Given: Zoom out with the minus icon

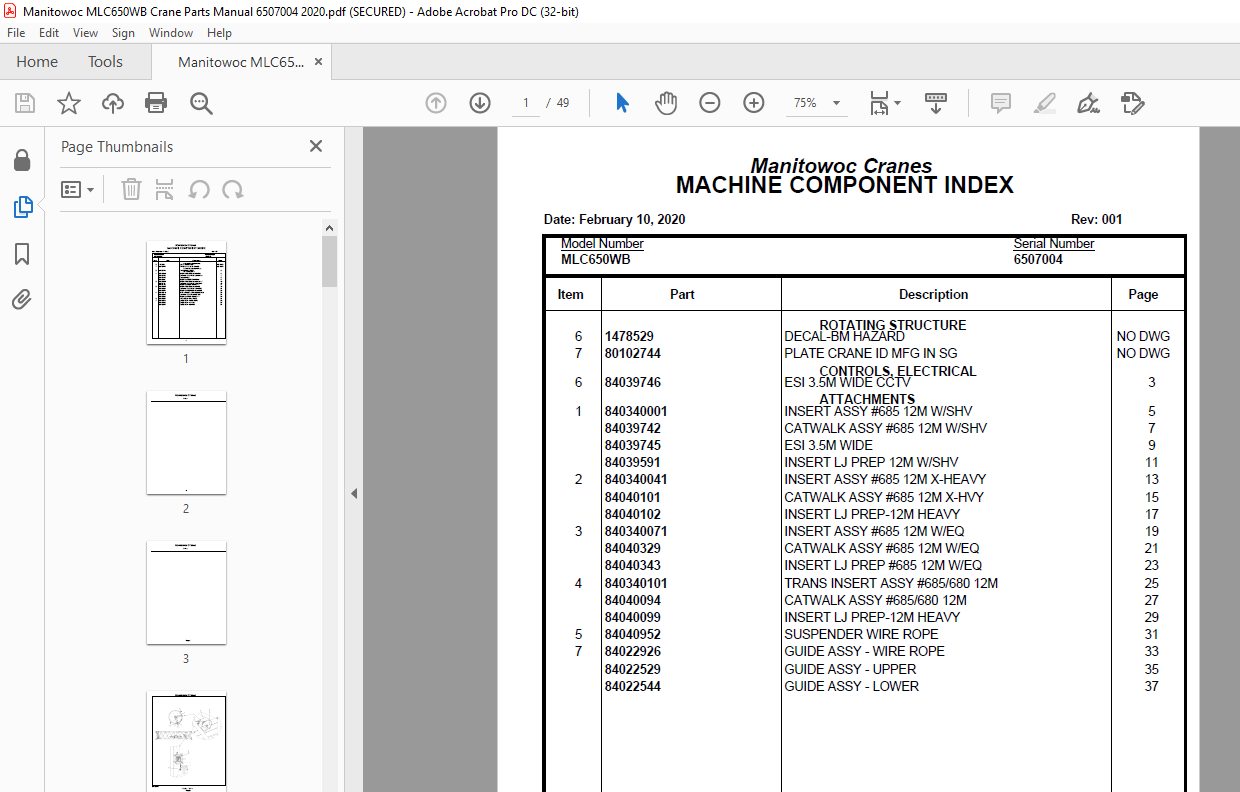Looking at the screenshot, I should click(x=710, y=103).
